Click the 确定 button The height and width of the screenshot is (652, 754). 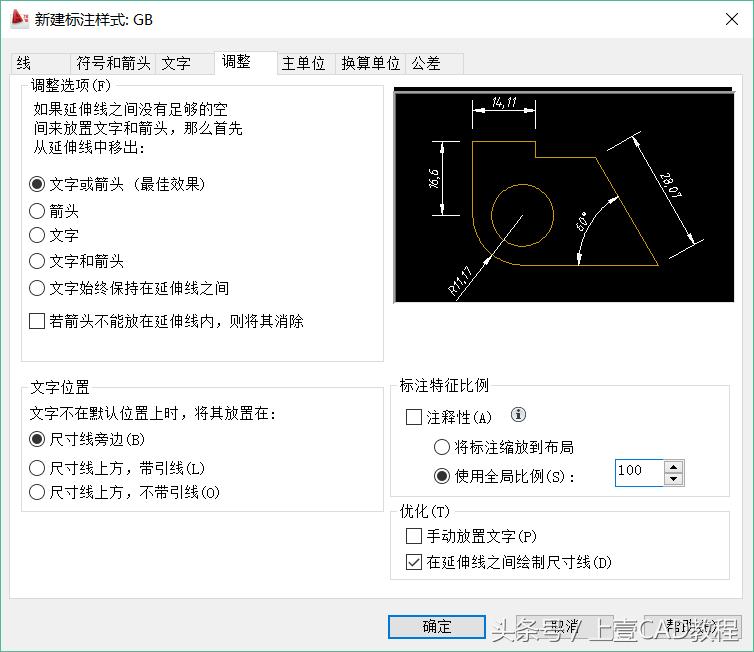437,627
